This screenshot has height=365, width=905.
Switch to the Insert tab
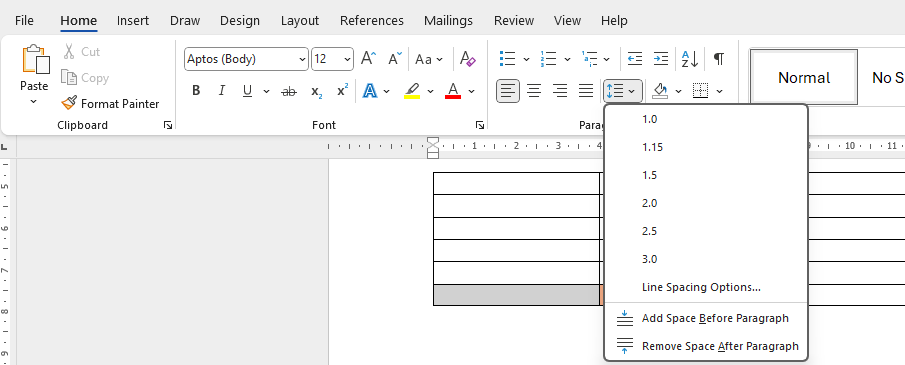(133, 21)
